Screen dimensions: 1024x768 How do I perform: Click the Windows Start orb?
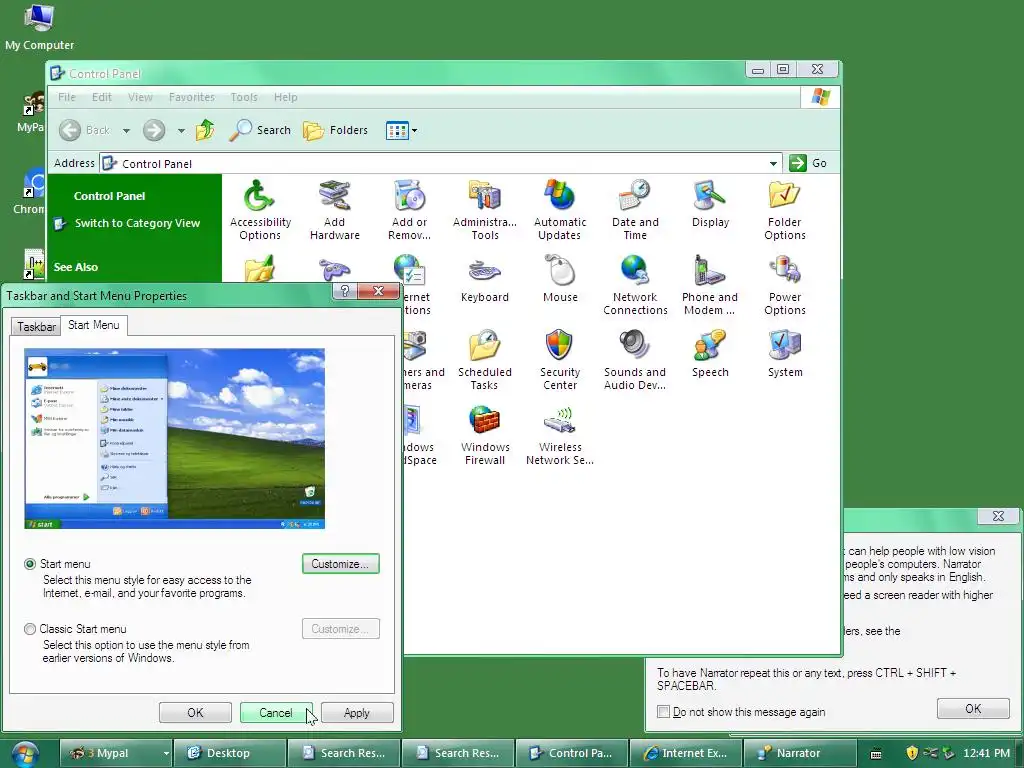point(24,754)
